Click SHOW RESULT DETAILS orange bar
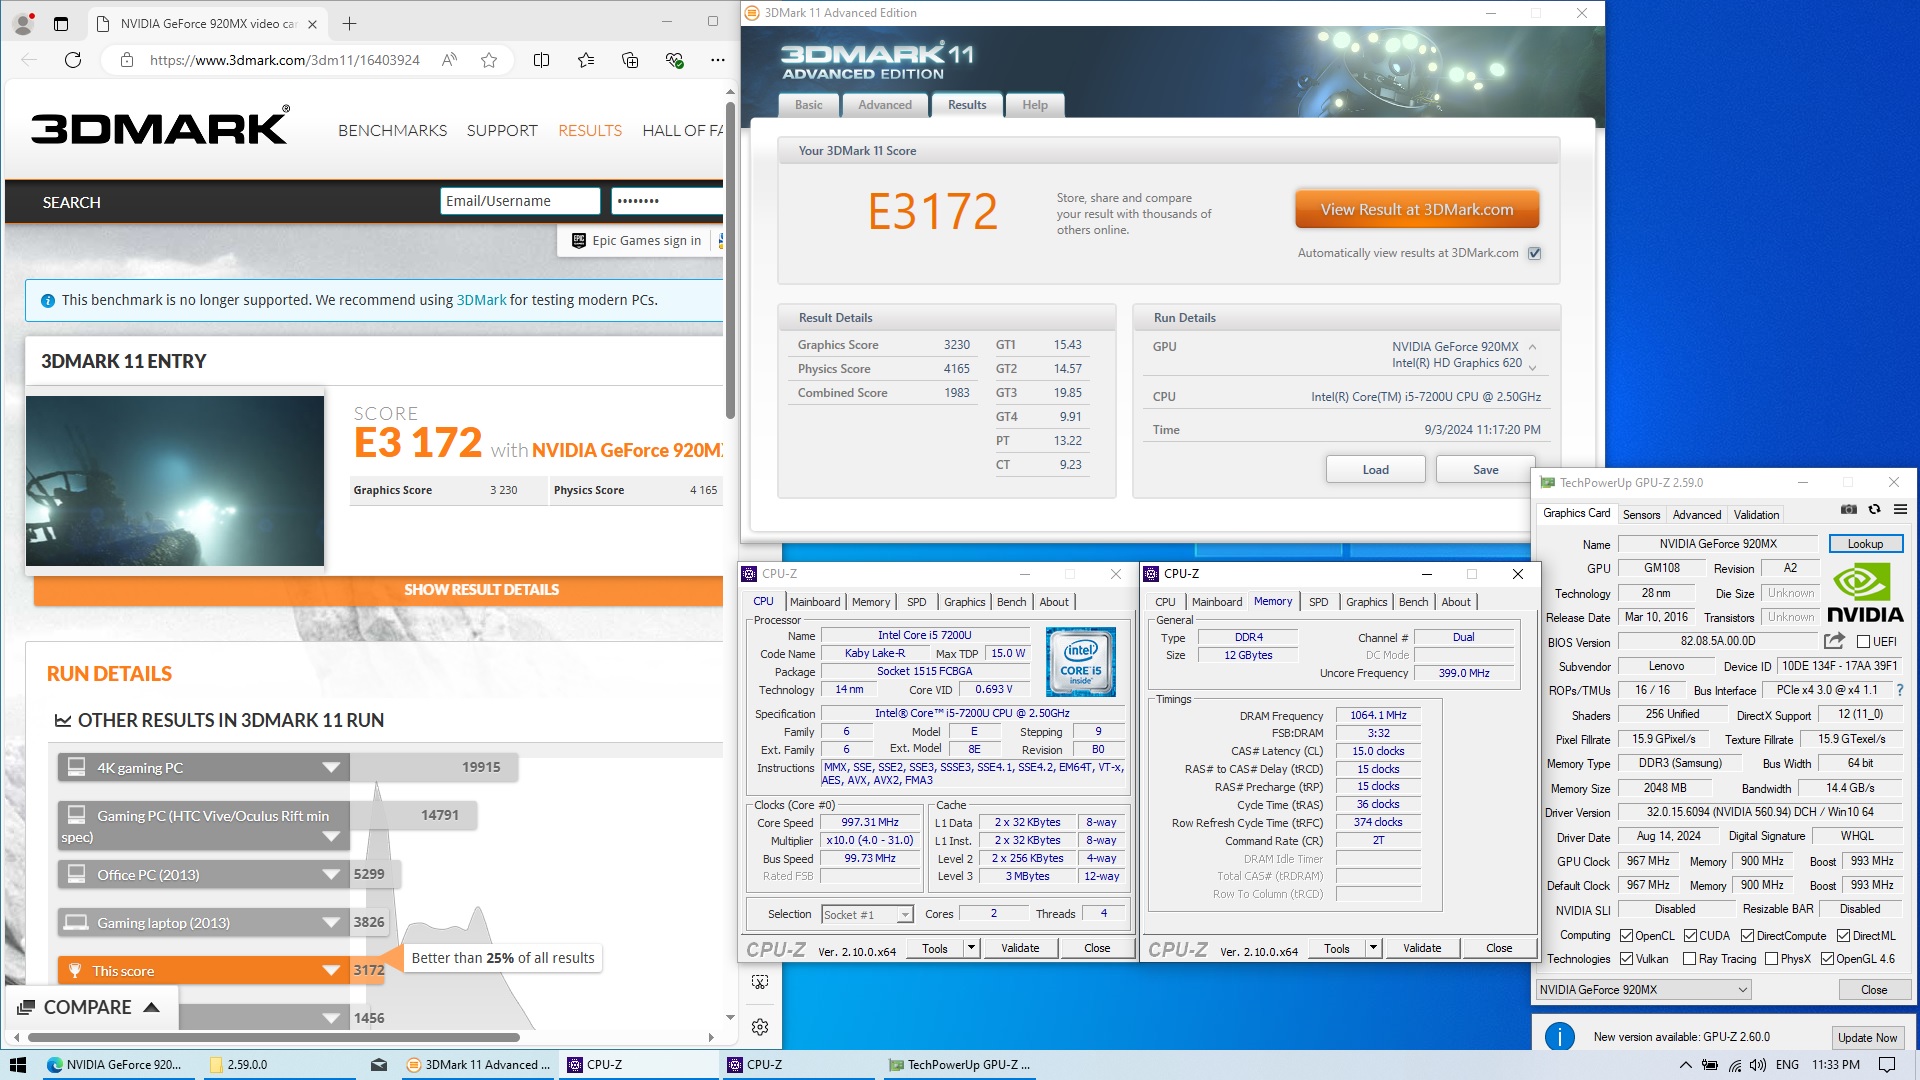1920x1080 pixels. point(378,590)
